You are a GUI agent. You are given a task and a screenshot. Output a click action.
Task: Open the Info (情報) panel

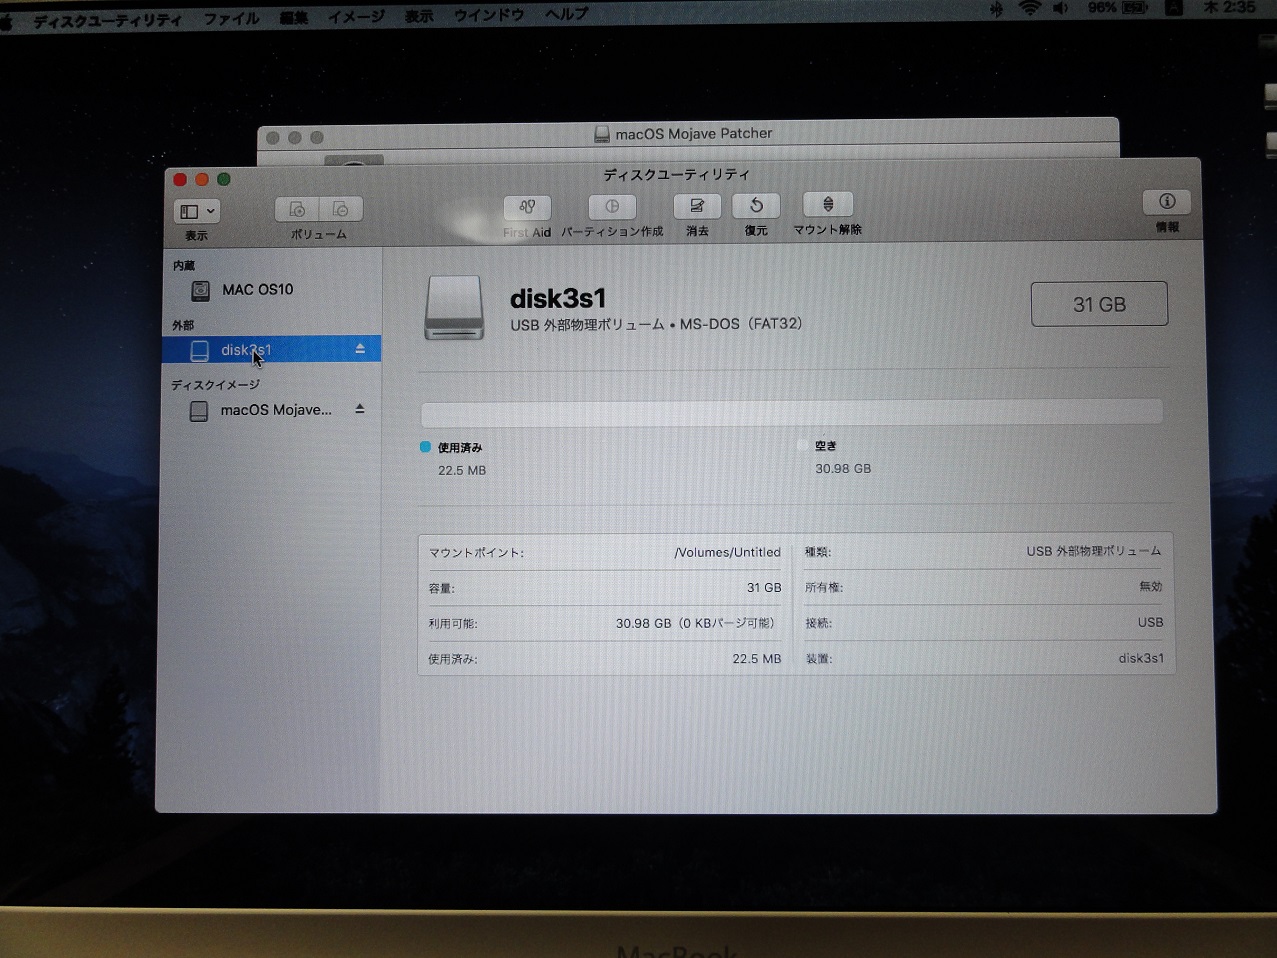pos(1167,201)
